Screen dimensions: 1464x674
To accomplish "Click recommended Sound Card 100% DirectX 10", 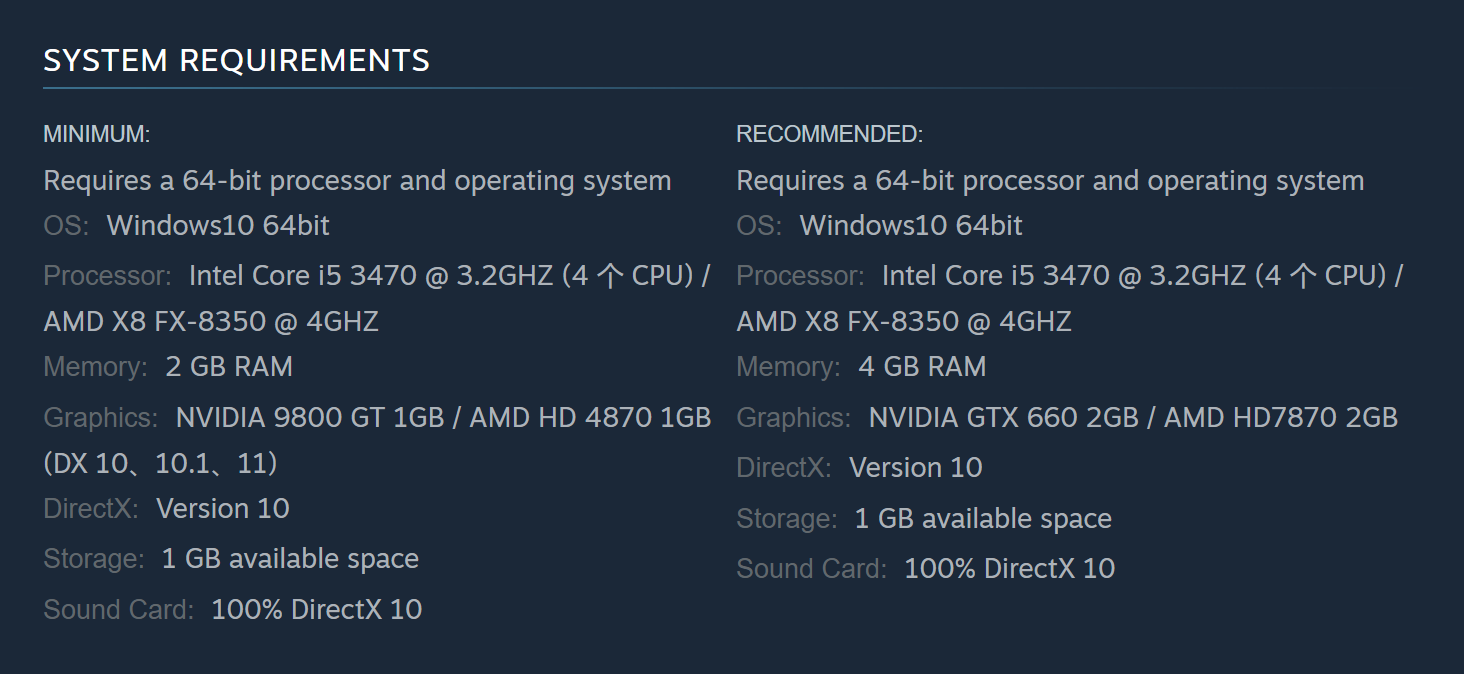I will click(1010, 569).
